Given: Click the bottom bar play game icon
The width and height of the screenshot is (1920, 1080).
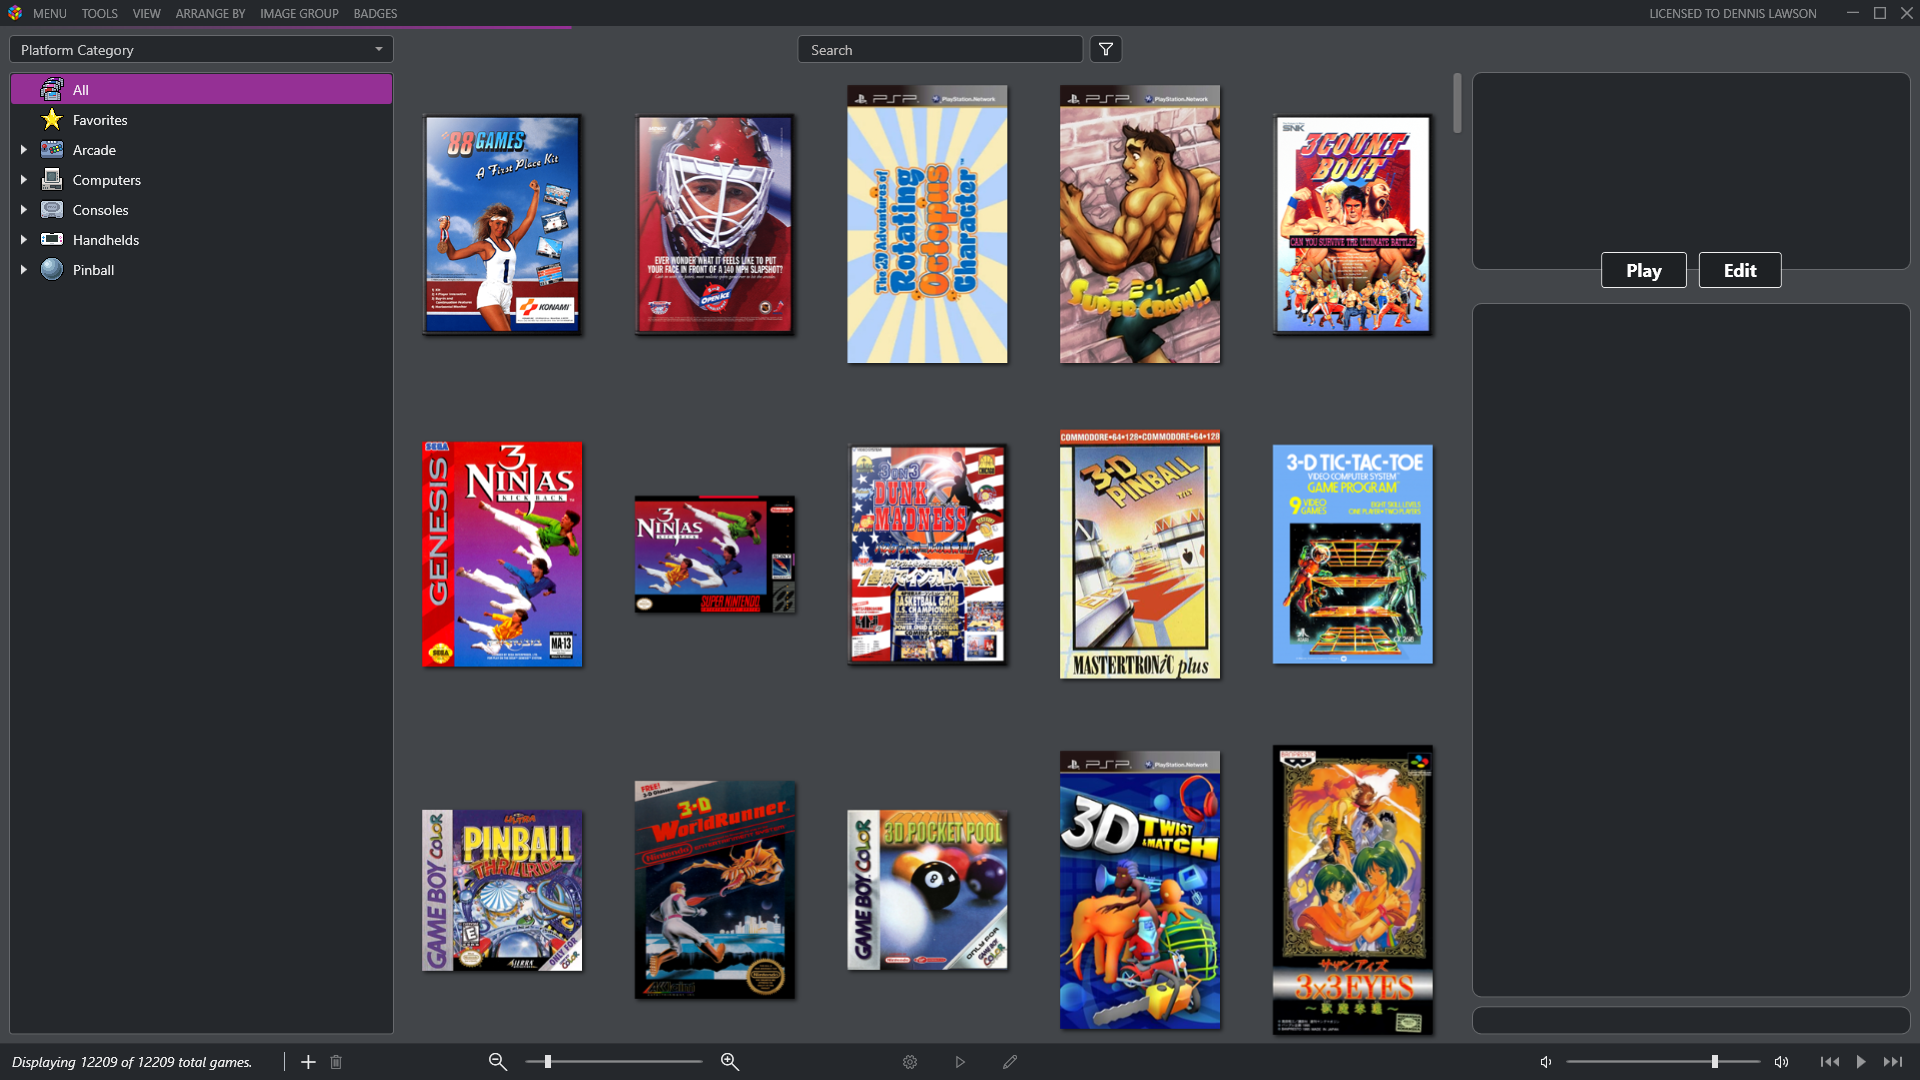Looking at the screenshot, I should (960, 1062).
